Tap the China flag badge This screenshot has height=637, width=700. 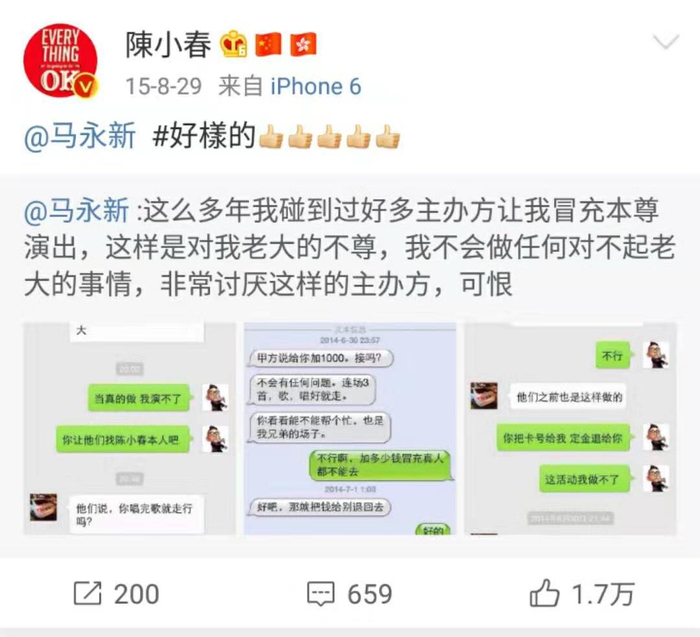(268, 44)
